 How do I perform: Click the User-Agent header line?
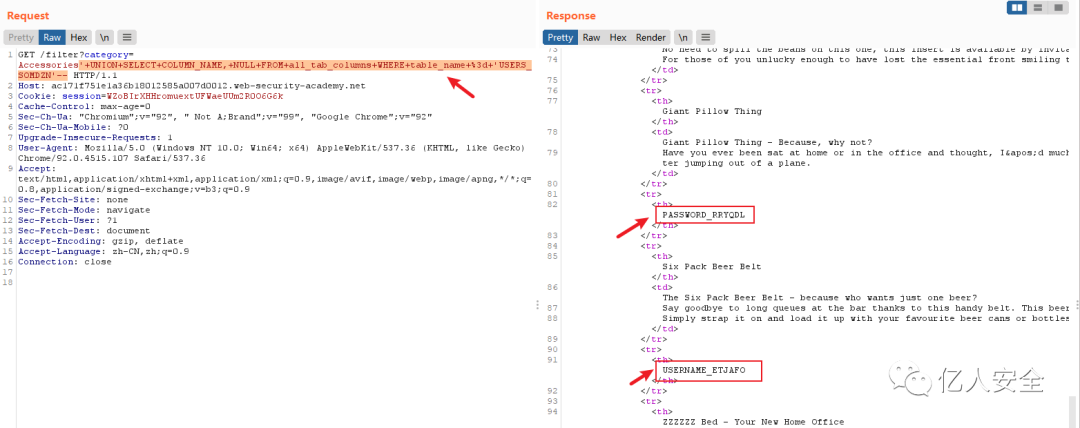tap(272, 147)
